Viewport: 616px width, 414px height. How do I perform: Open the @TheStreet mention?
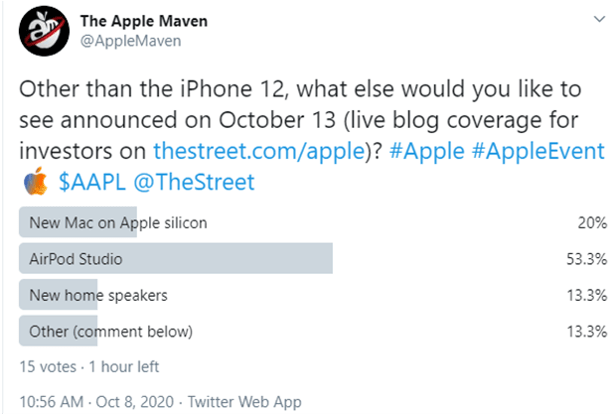tap(194, 182)
